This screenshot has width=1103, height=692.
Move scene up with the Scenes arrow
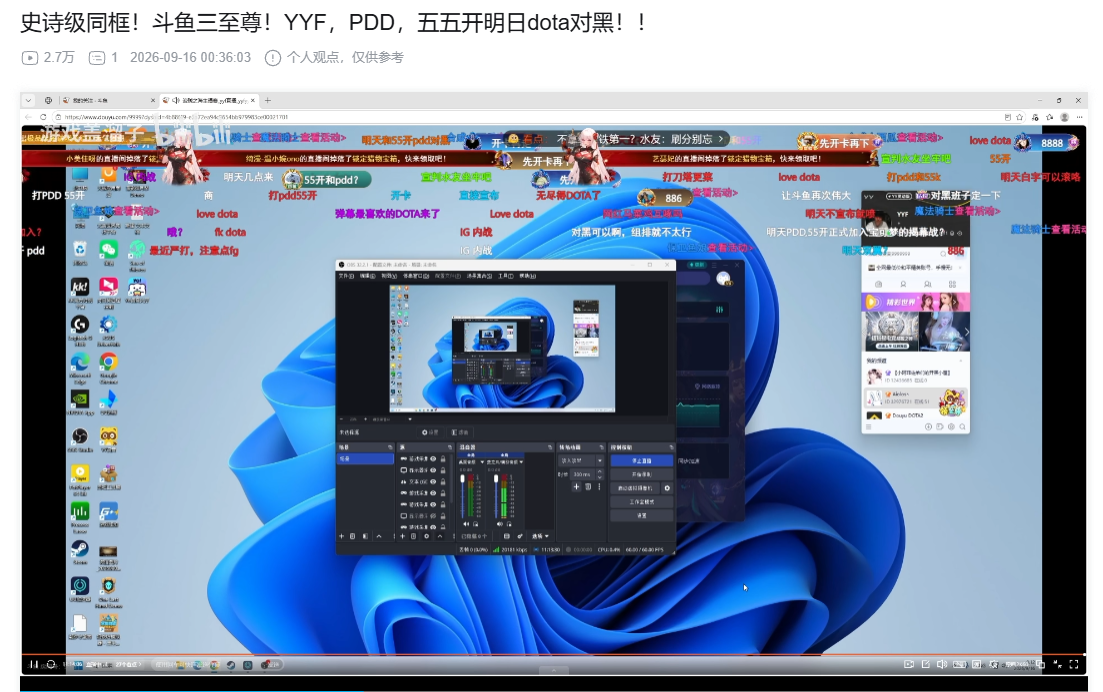(379, 536)
